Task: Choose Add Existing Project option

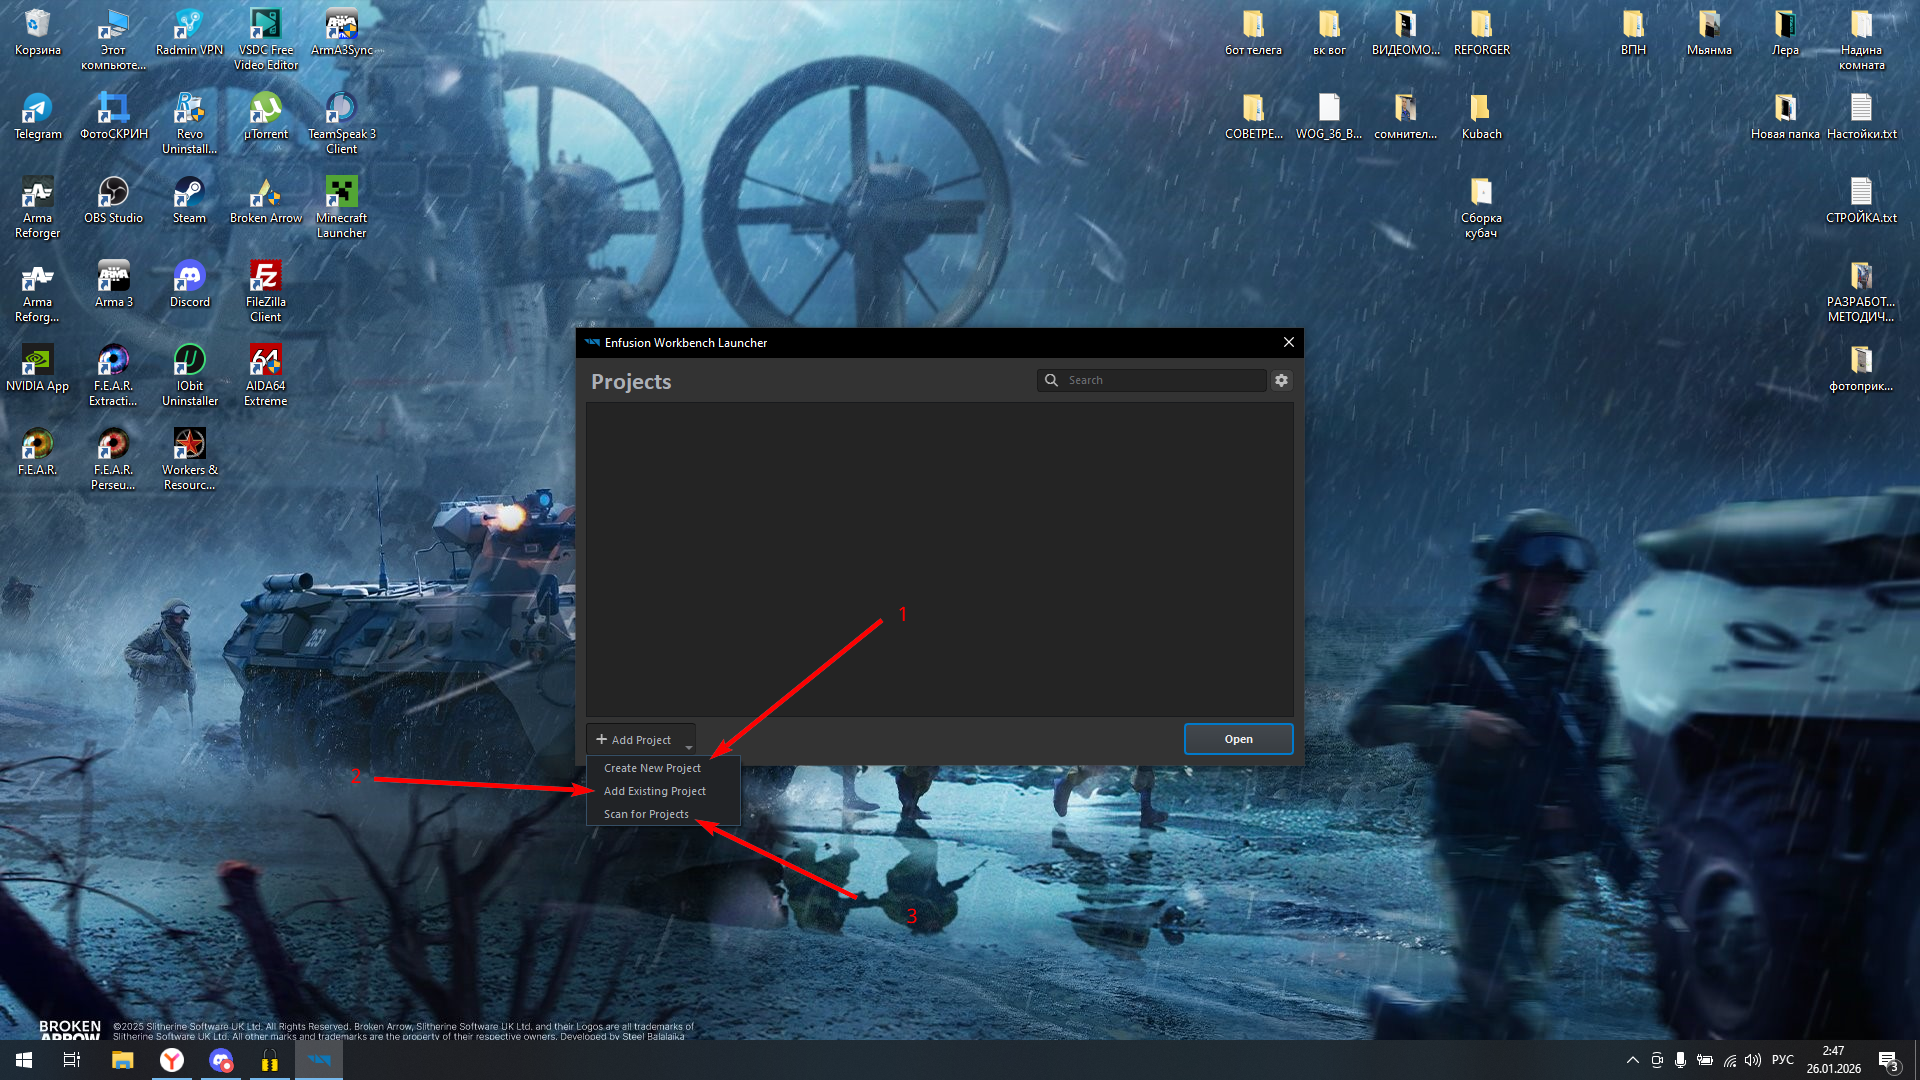Action: (654, 791)
